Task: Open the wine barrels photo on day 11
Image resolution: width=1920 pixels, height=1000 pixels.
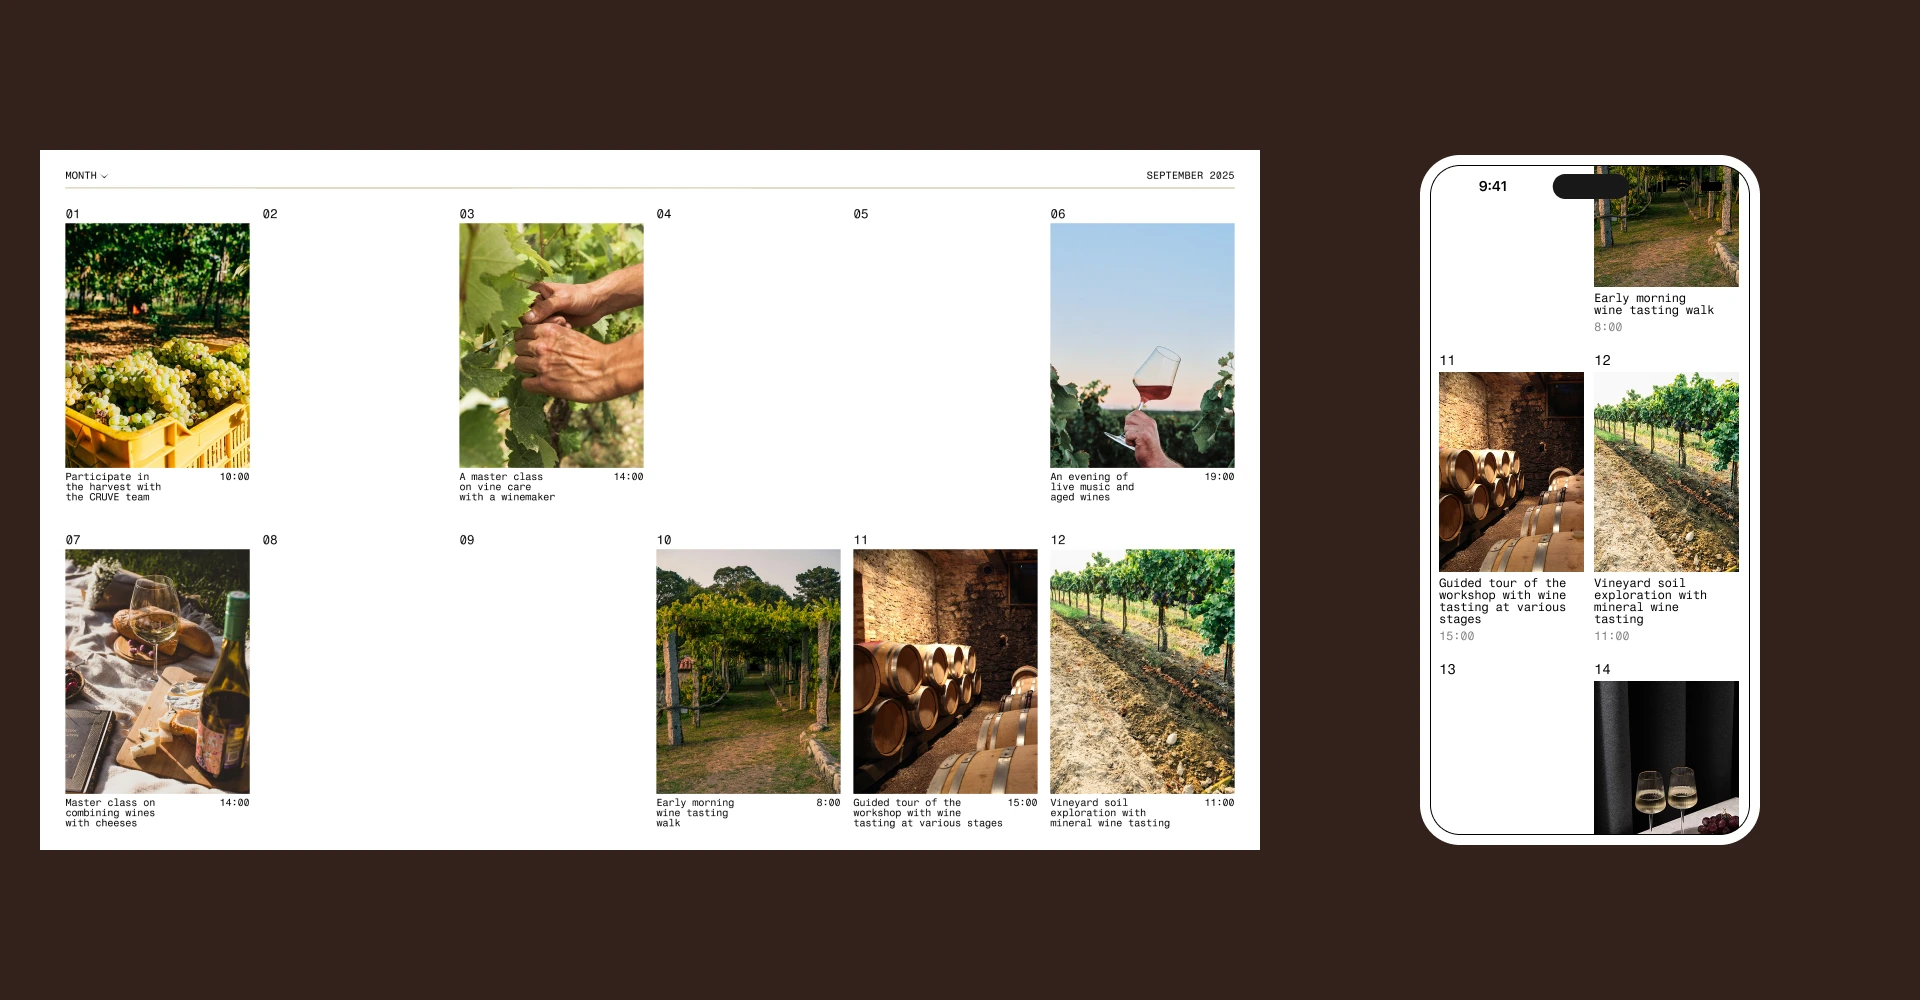Action: [x=945, y=670]
